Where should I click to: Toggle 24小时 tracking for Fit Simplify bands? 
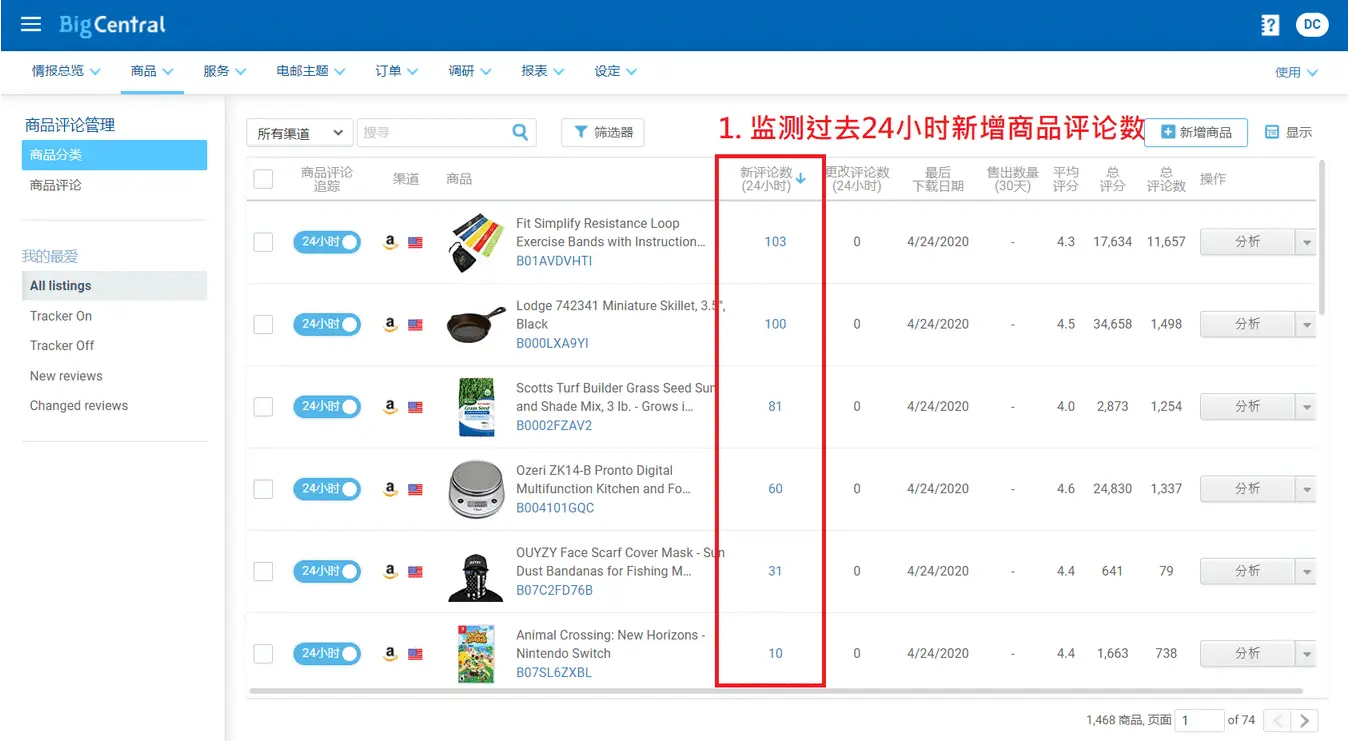pos(326,242)
